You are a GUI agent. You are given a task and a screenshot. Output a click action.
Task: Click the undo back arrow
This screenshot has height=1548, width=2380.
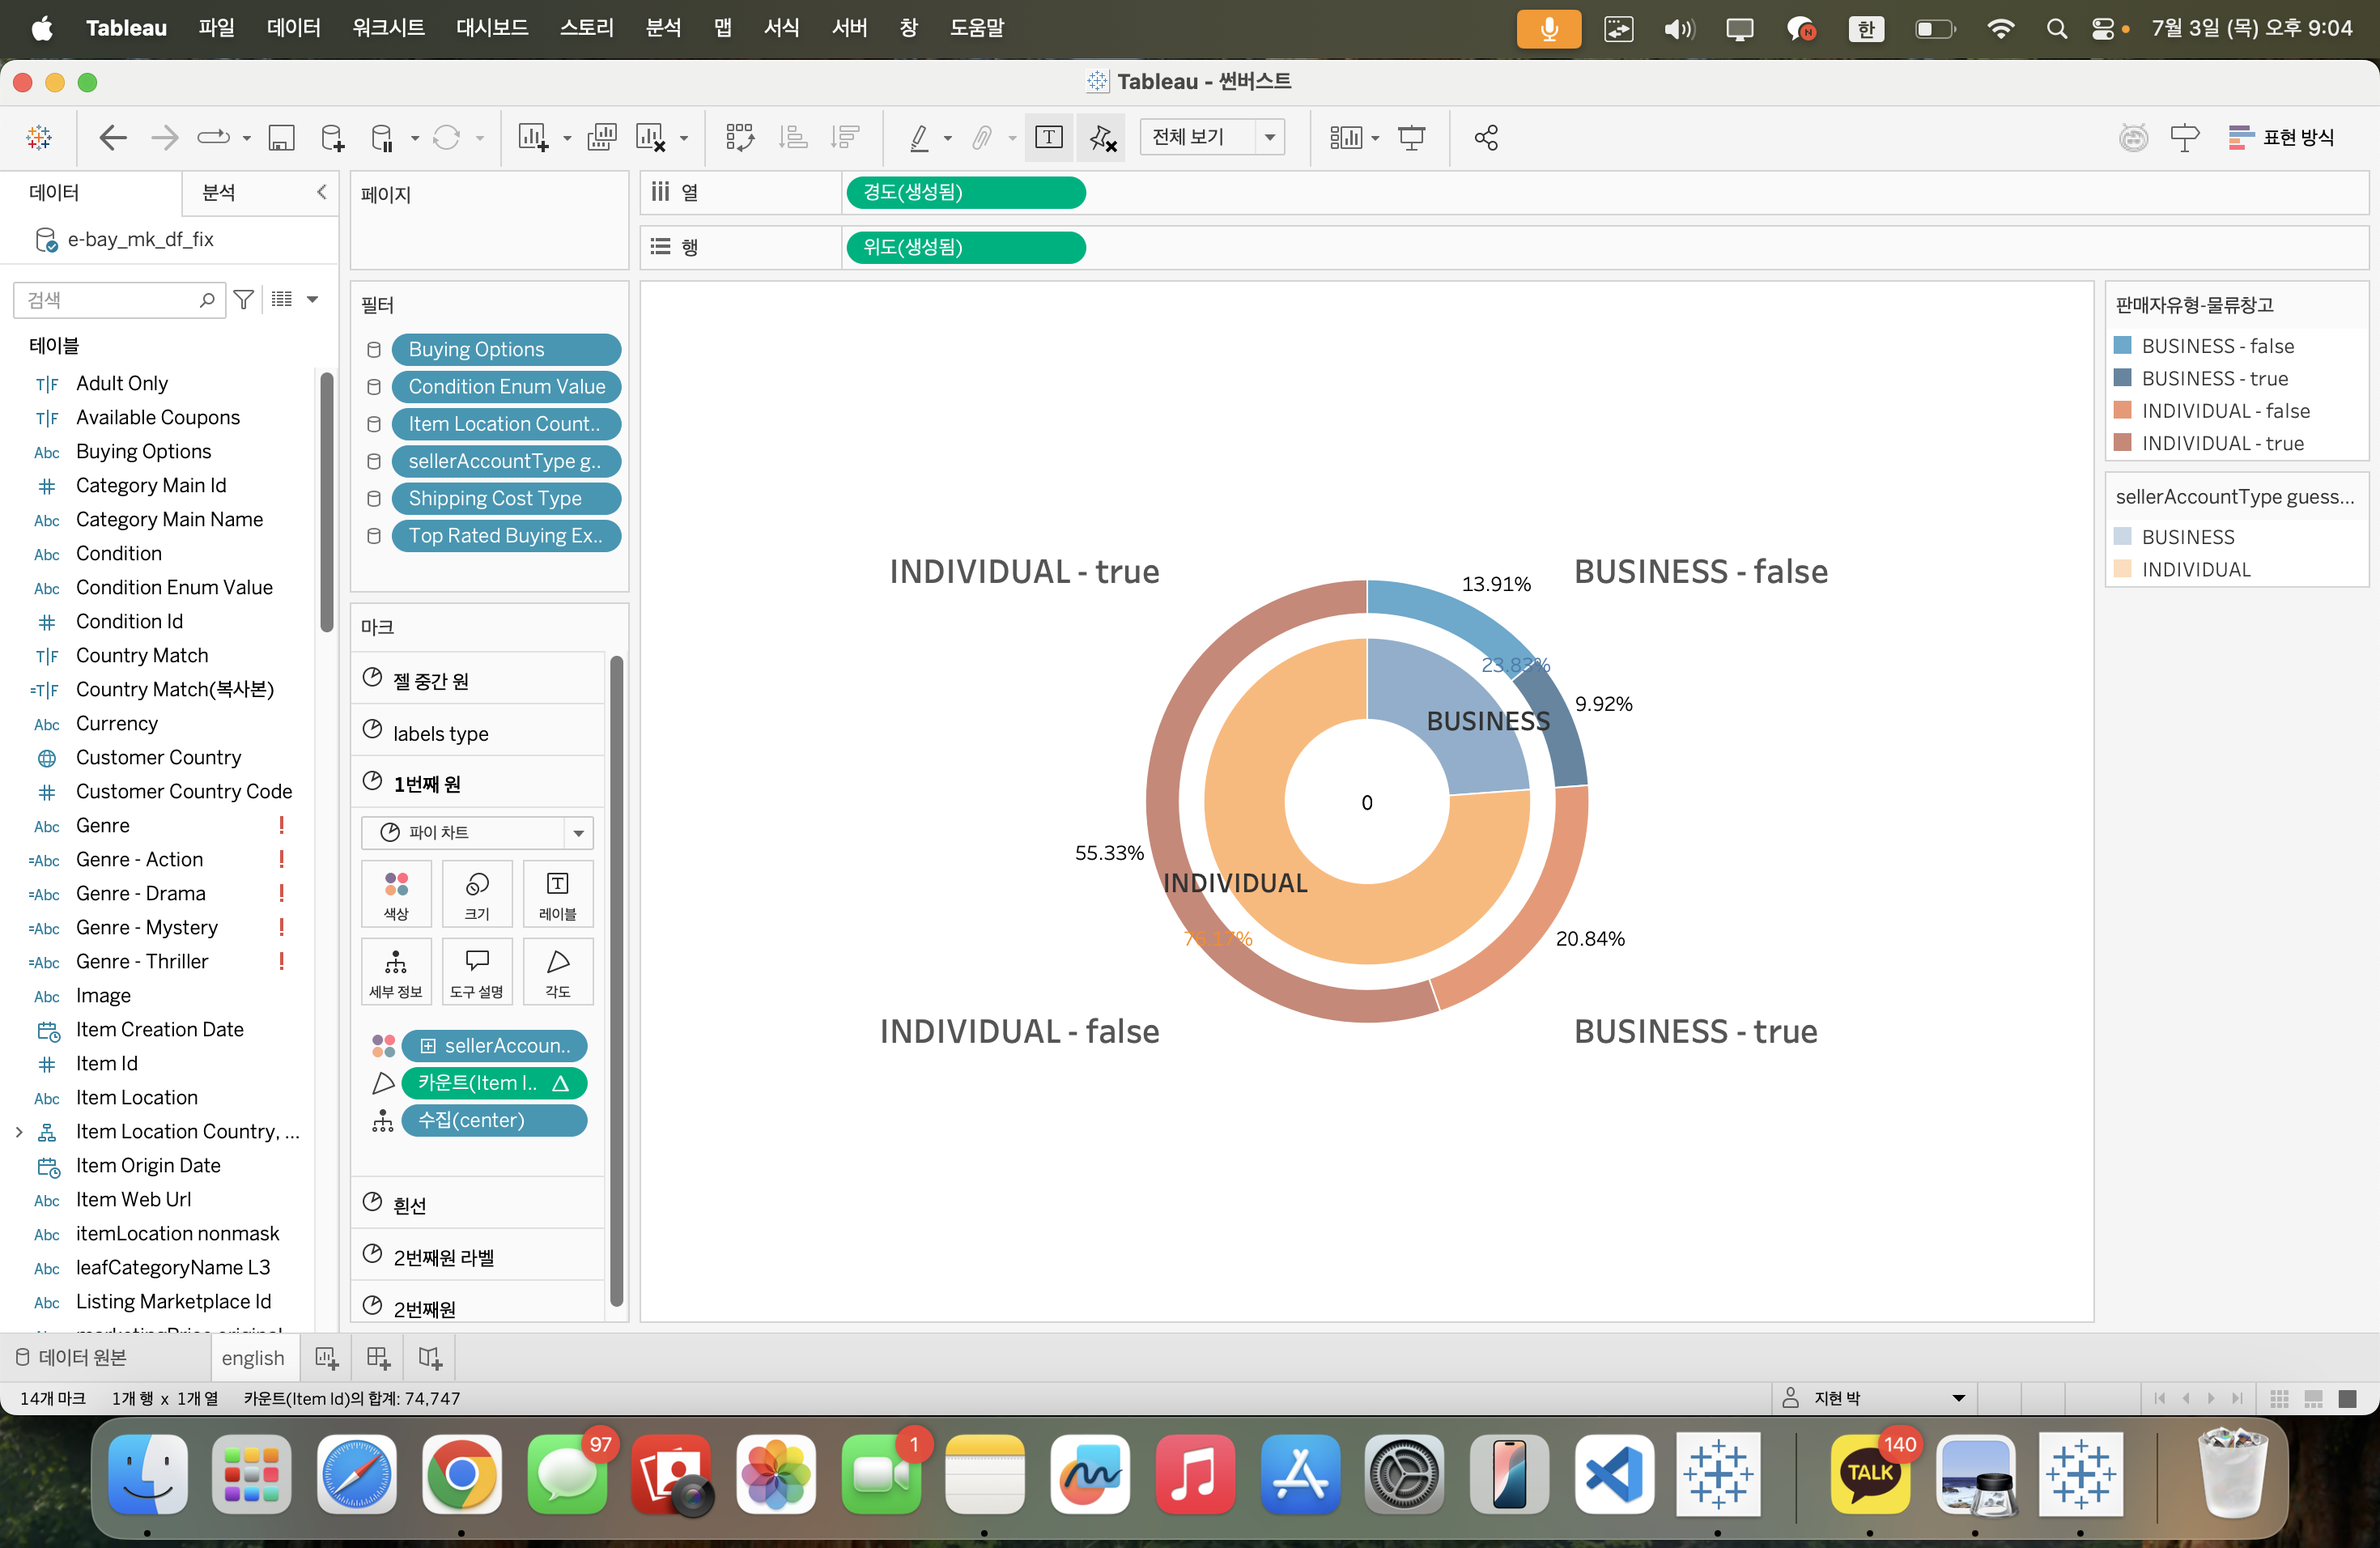112,137
